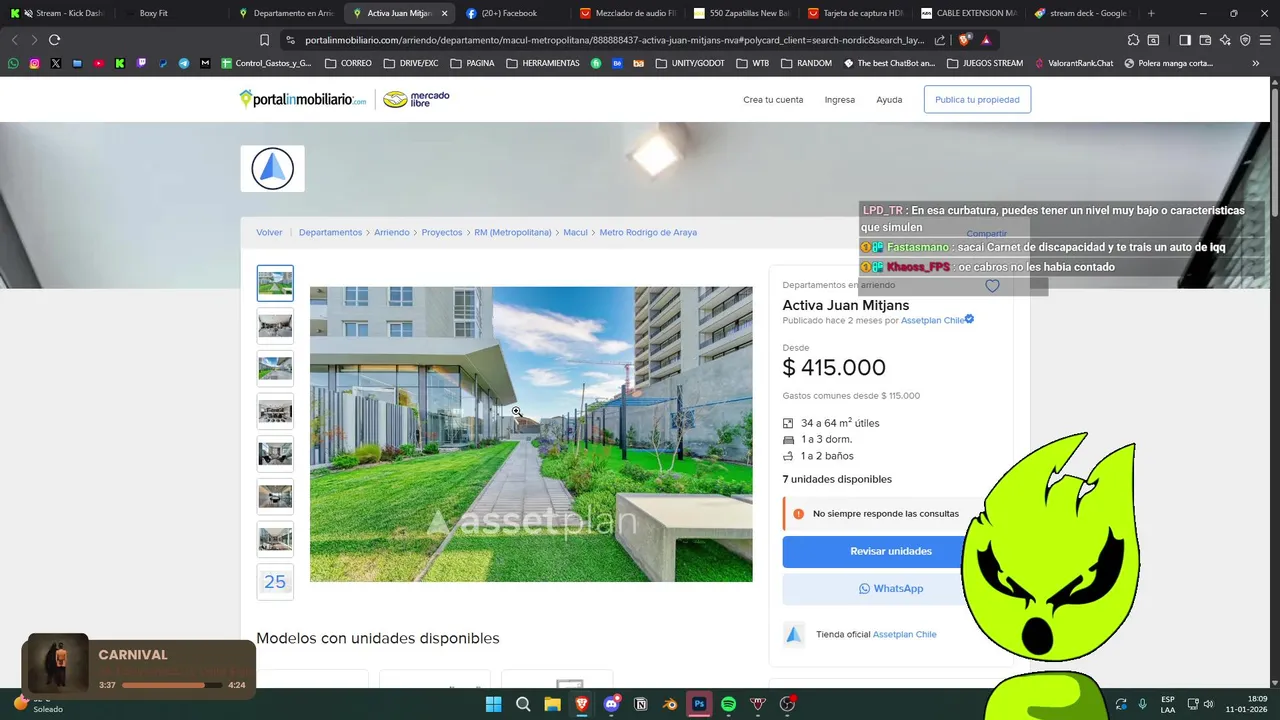Select the second gallery thumbnail

pos(275,326)
